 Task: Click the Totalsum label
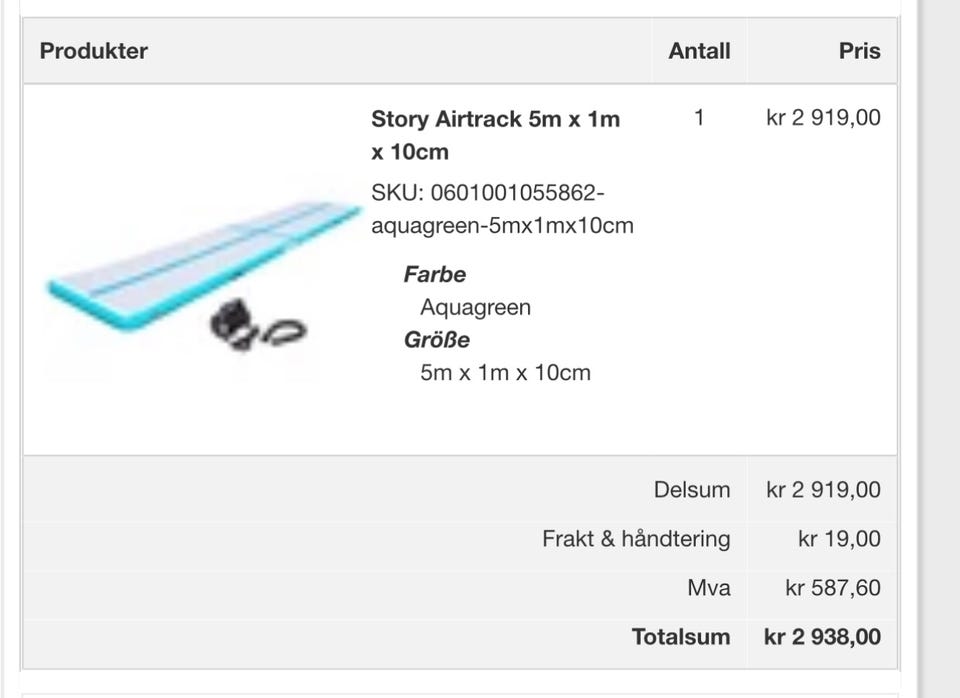(x=681, y=637)
